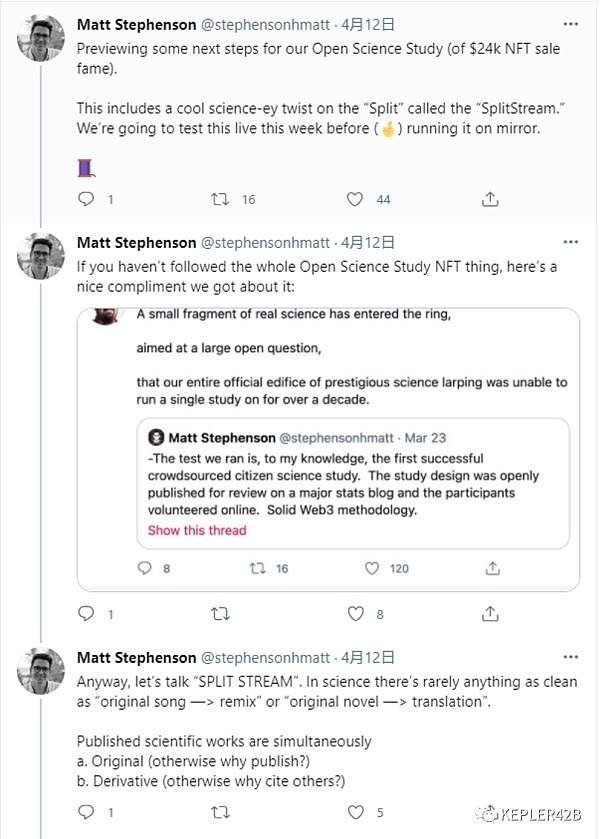Click @stephensonhmatt handle in the third tweet
The image size is (600, 839).
point(266,658)
